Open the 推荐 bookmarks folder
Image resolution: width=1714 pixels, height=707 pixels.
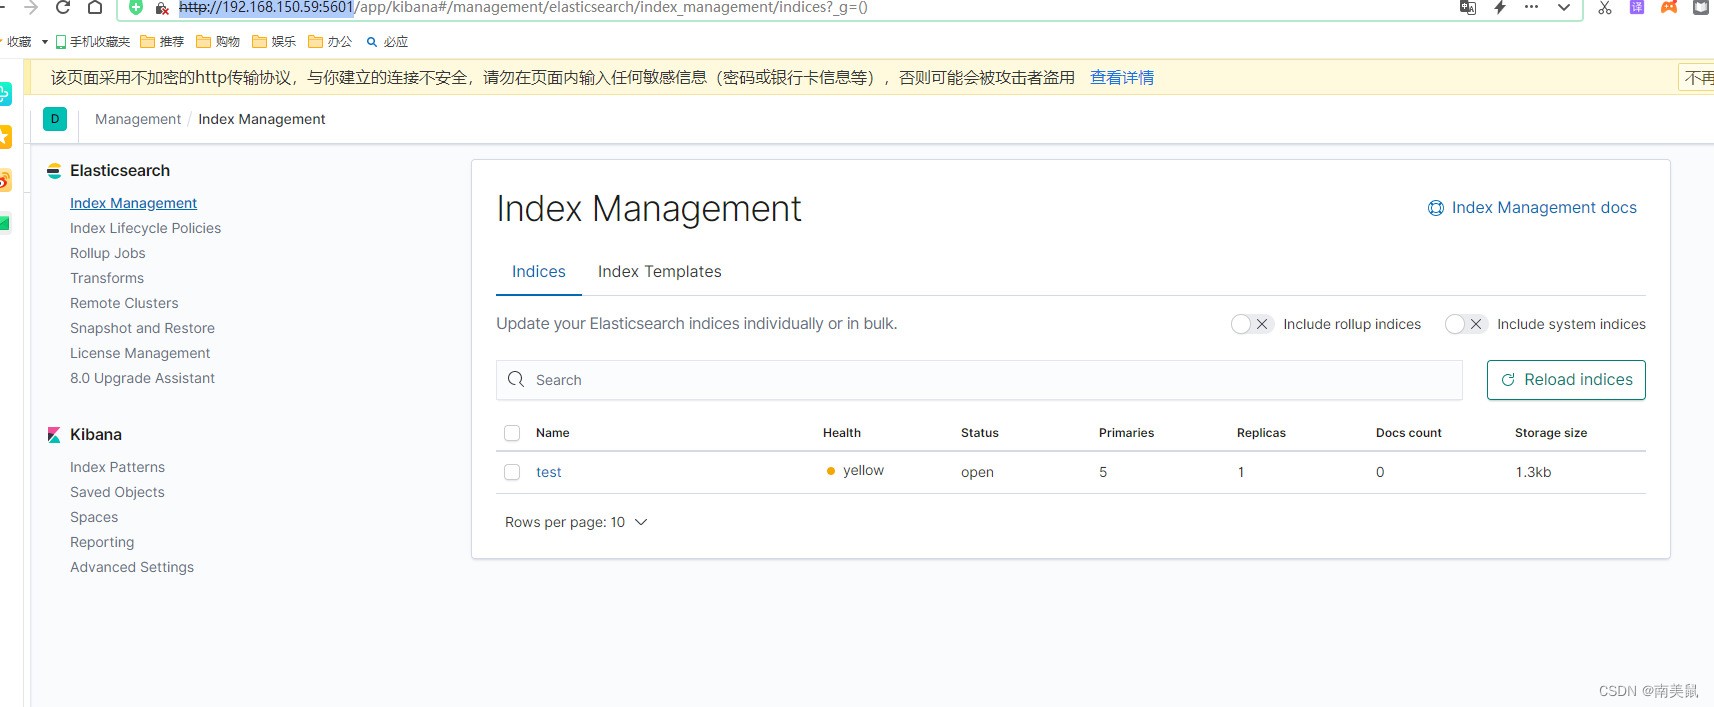pos(163,42)
